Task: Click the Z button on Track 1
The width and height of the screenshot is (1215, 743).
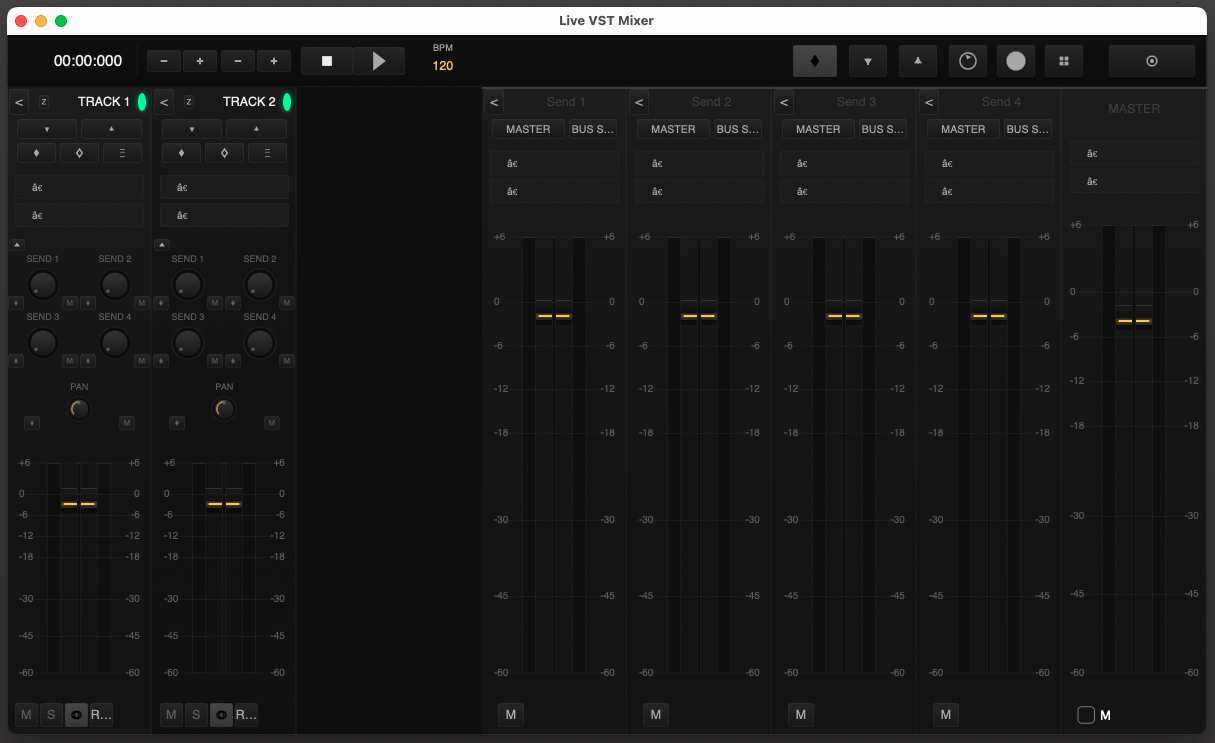Action: click(44, 102)
